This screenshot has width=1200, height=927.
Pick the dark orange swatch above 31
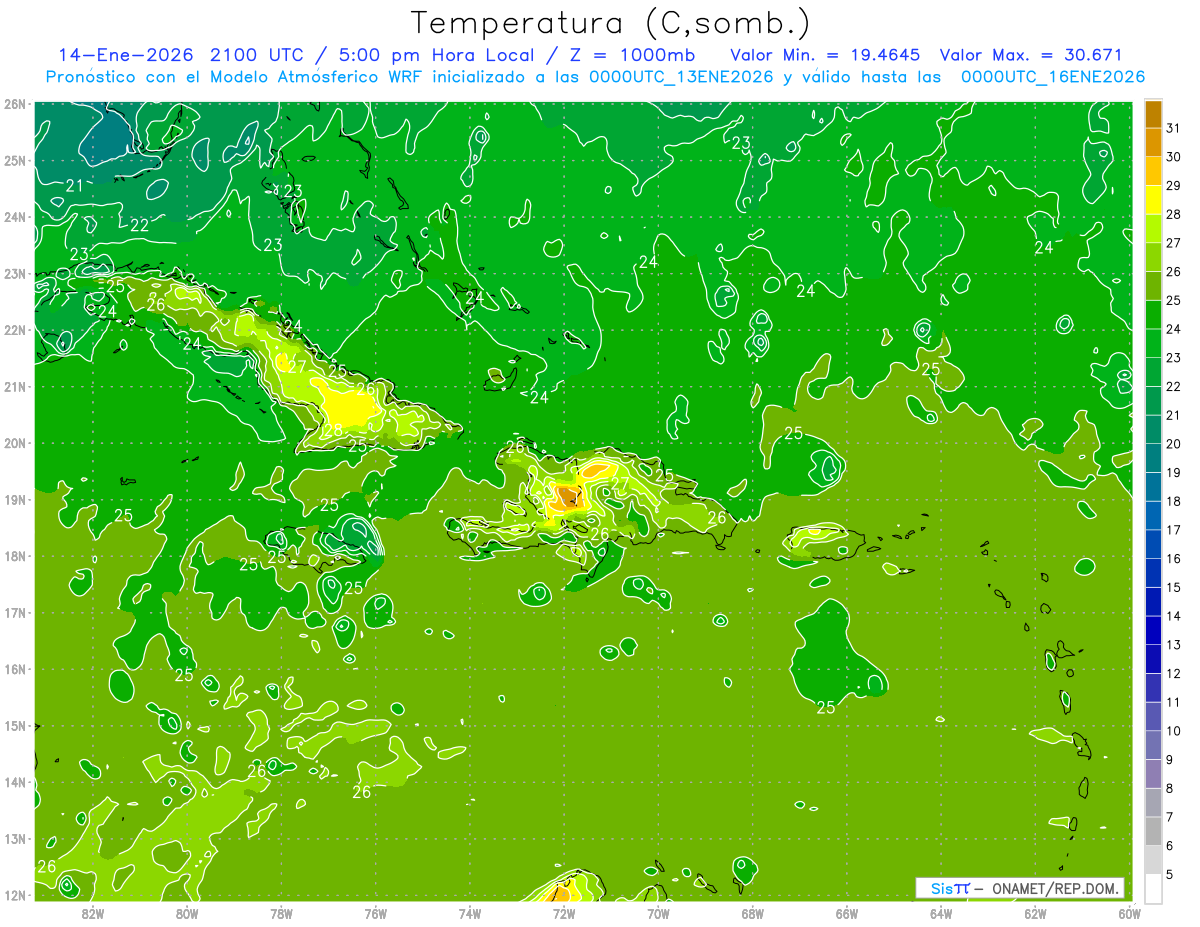point(1153,114)
